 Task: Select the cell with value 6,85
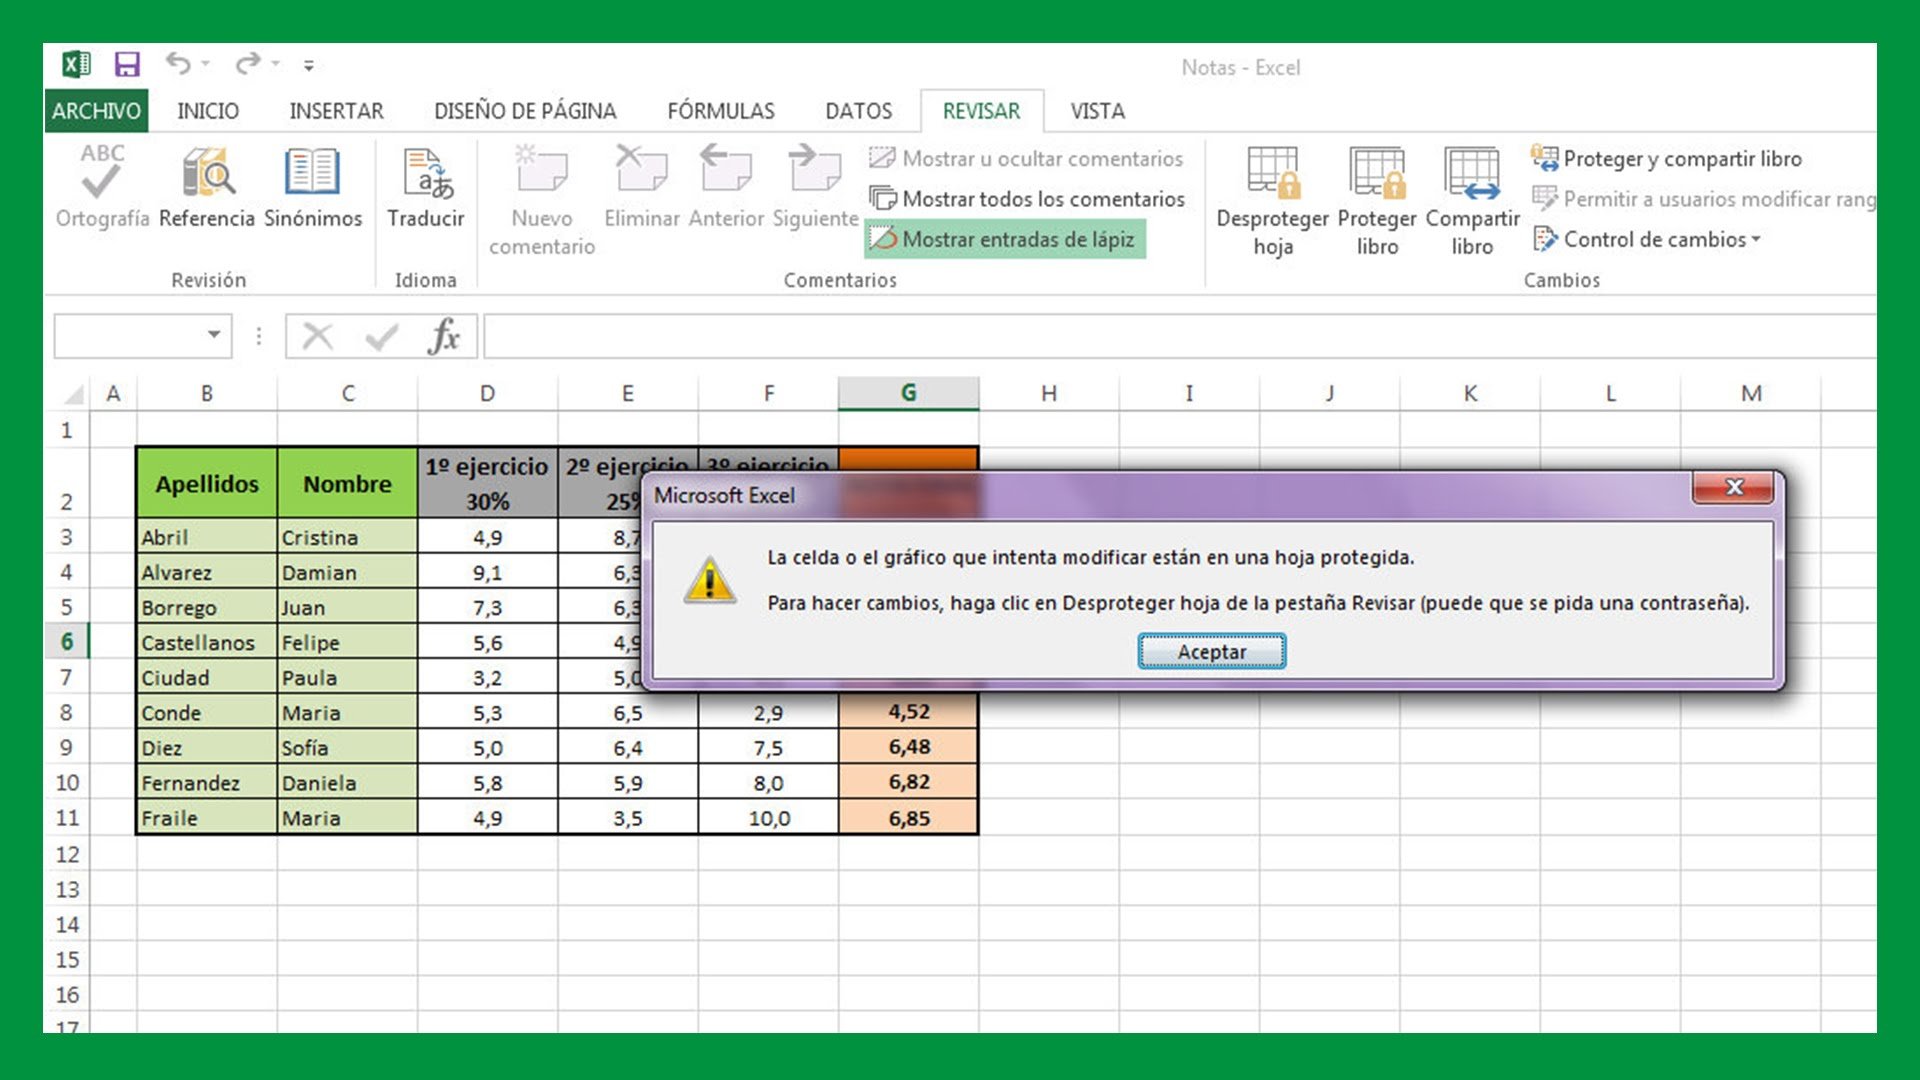(908, 818)
